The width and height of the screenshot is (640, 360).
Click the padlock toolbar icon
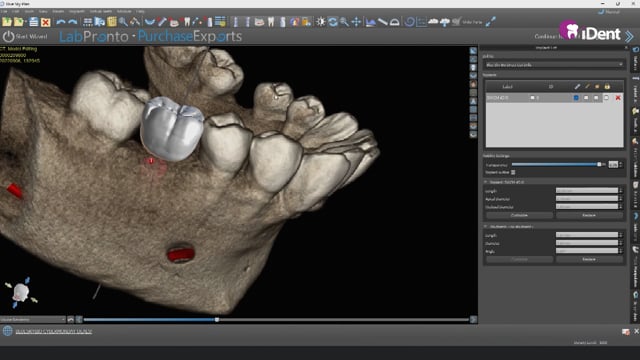click(306, 22)
